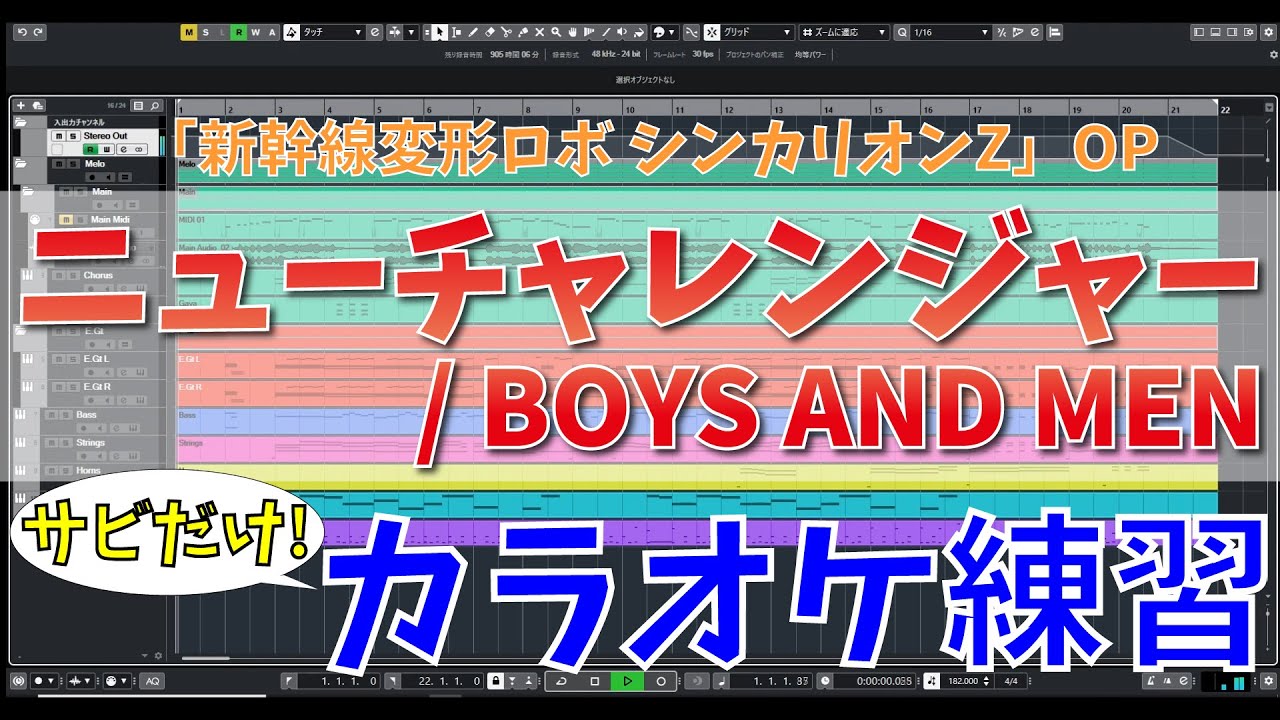Select the Zoom magnifier tool
Viewport: 1280px width, 720px height.
click(x=558, y=32)
